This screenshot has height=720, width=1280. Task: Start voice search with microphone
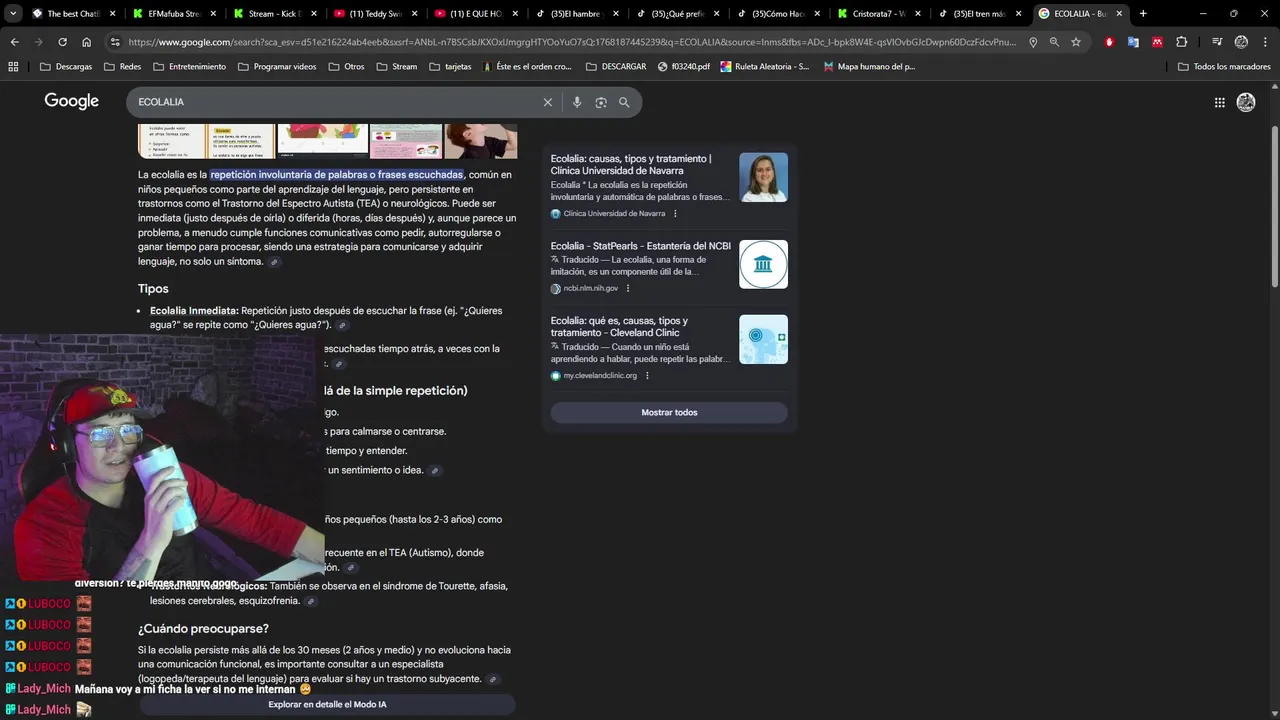pos(577,102)
